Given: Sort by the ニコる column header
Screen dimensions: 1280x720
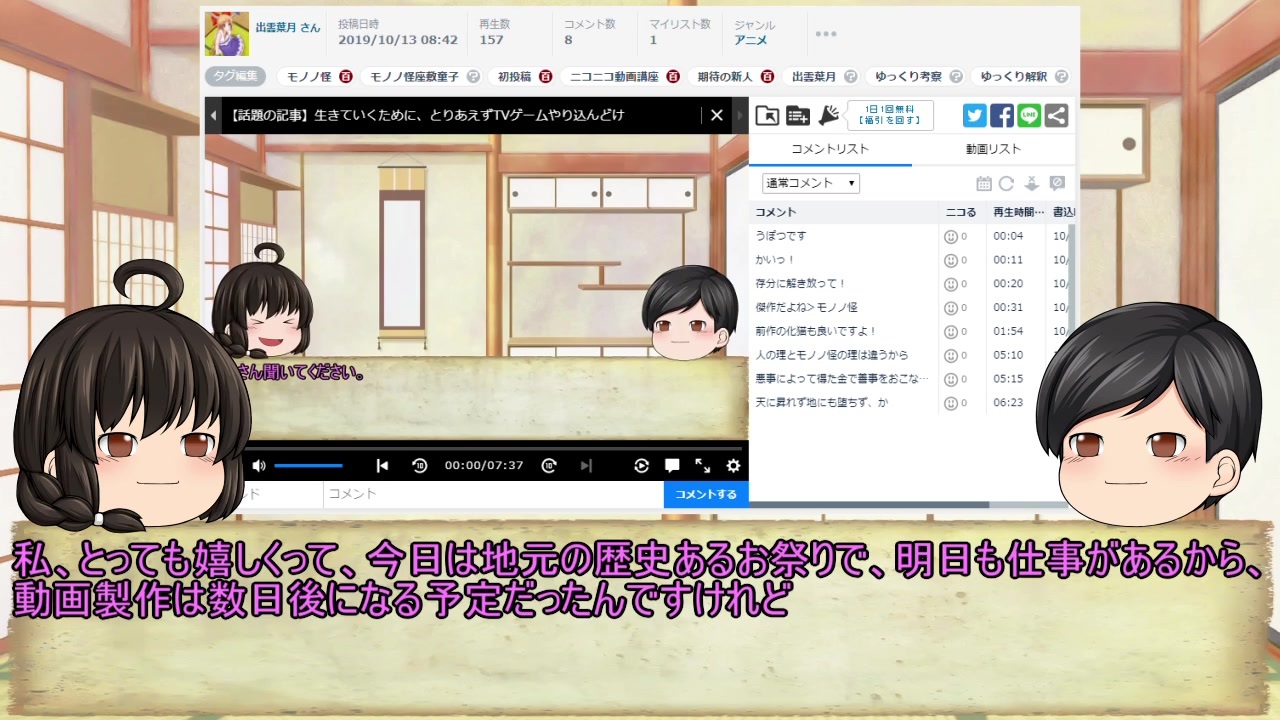Looking at the screenshot, I should (x=961, y=212).
